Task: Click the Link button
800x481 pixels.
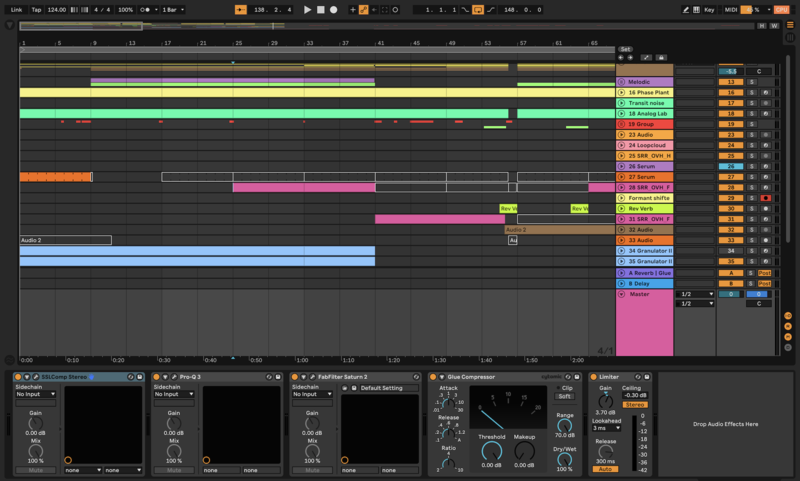Action: pyautogui.click(x=16, y=9)
